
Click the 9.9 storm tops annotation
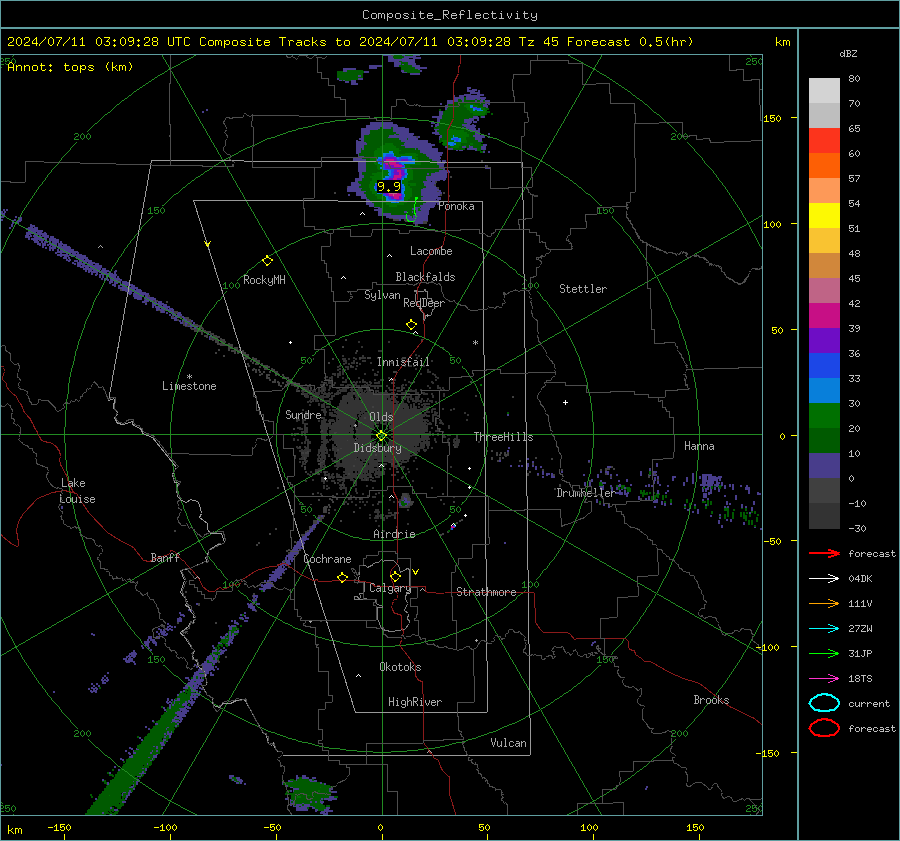(x=389, y=187)
